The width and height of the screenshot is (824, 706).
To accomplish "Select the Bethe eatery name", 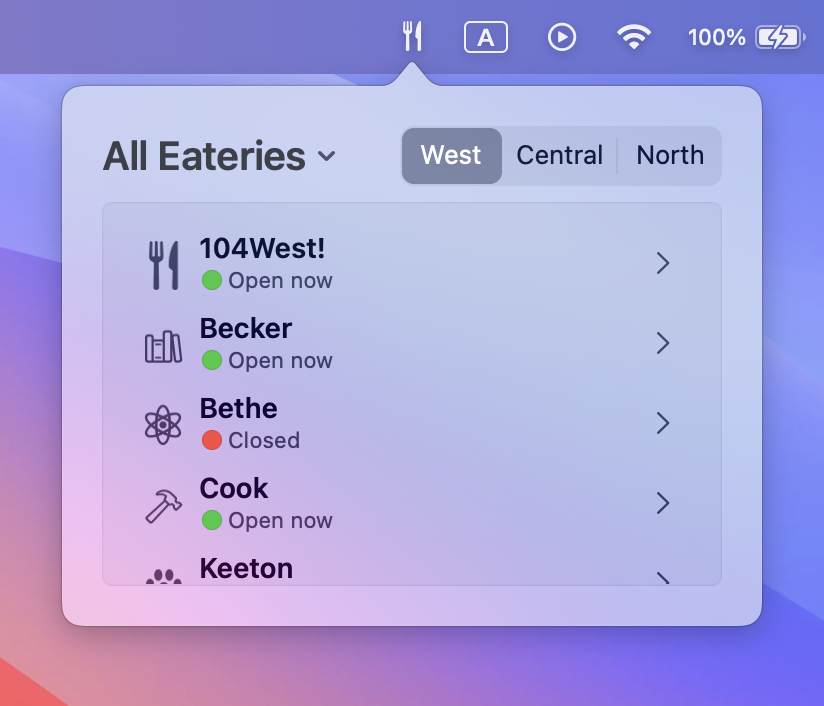I will 239,408.
